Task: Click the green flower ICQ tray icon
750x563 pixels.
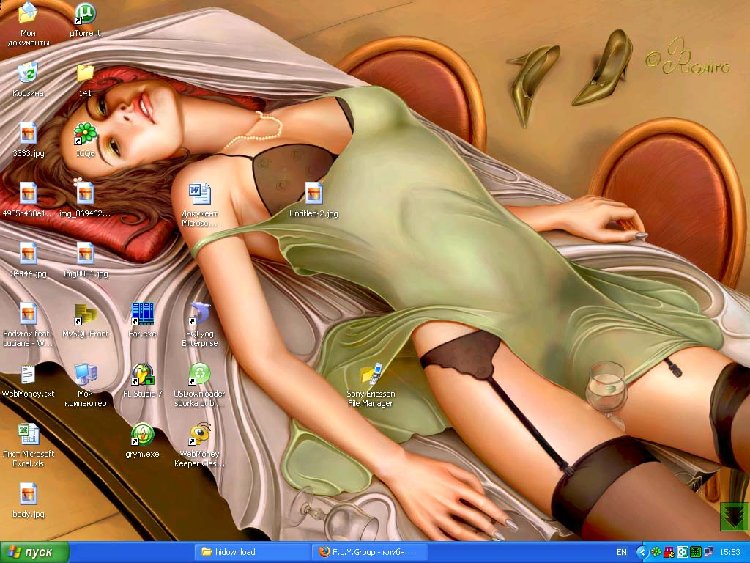Action: [x=656, y=552]
